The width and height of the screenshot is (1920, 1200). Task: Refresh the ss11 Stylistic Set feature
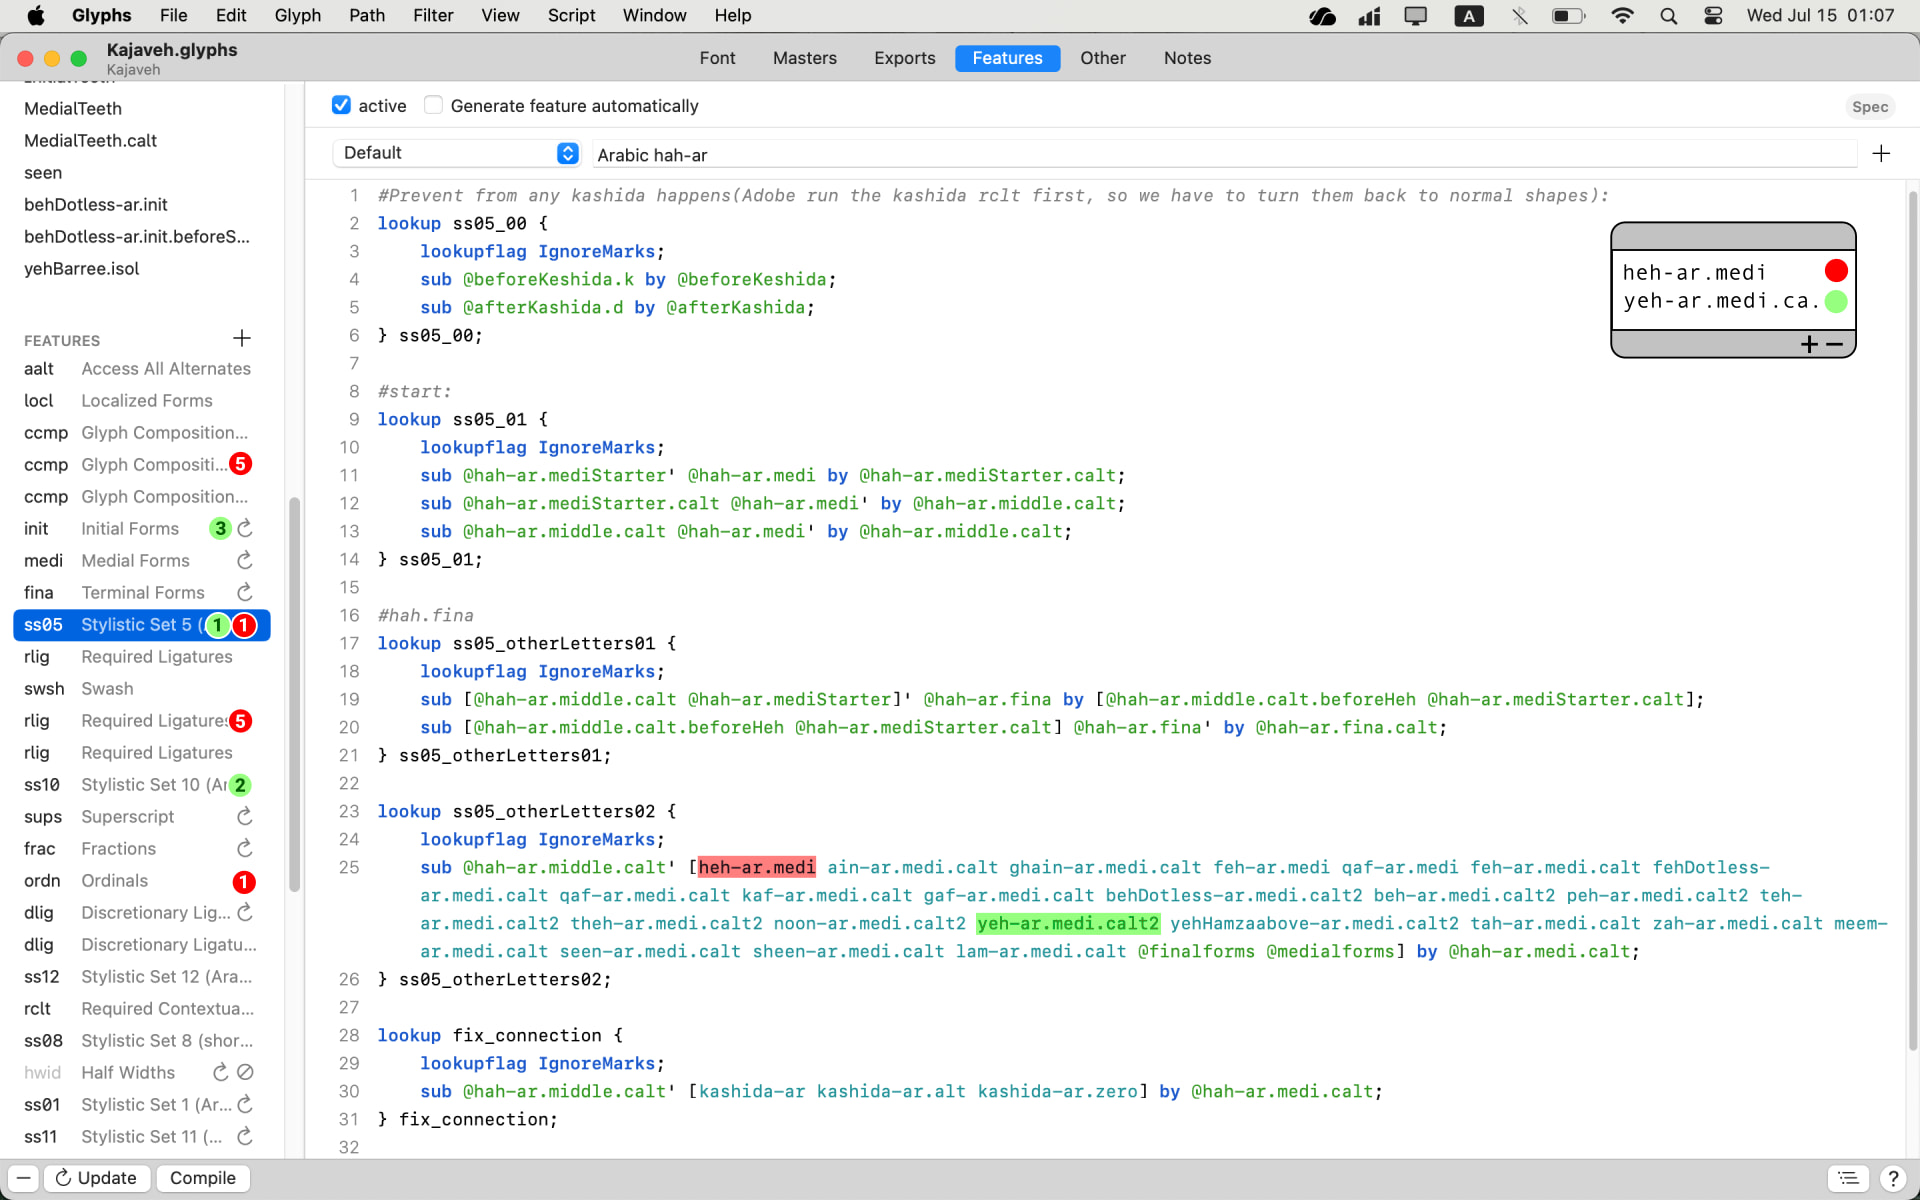click(245, 1136)
